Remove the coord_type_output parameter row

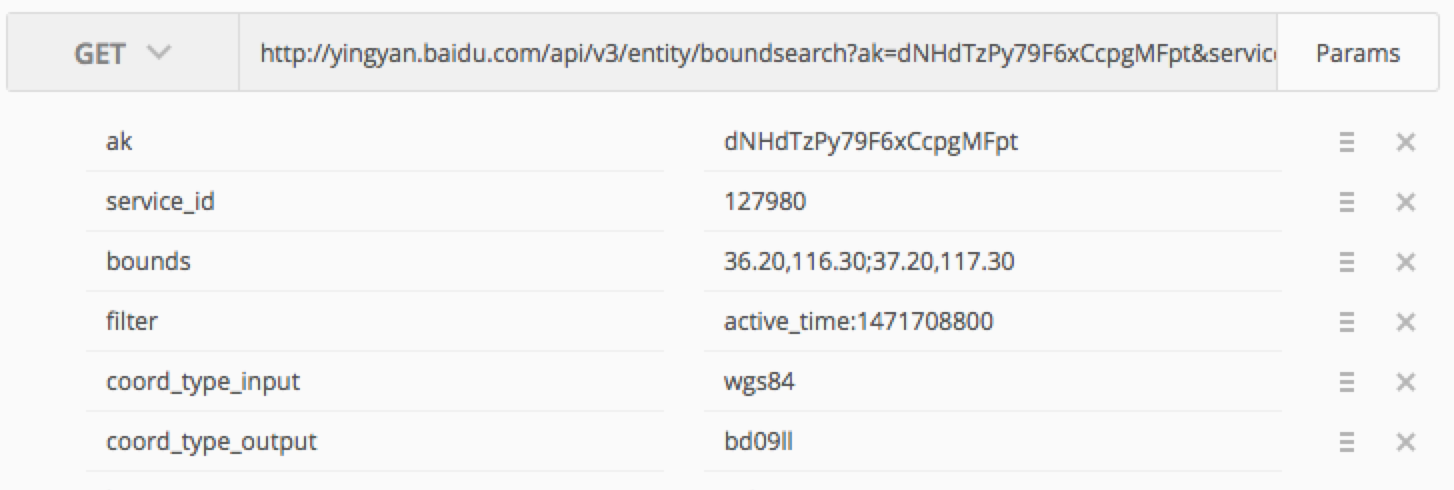[x=1405, y=442]
